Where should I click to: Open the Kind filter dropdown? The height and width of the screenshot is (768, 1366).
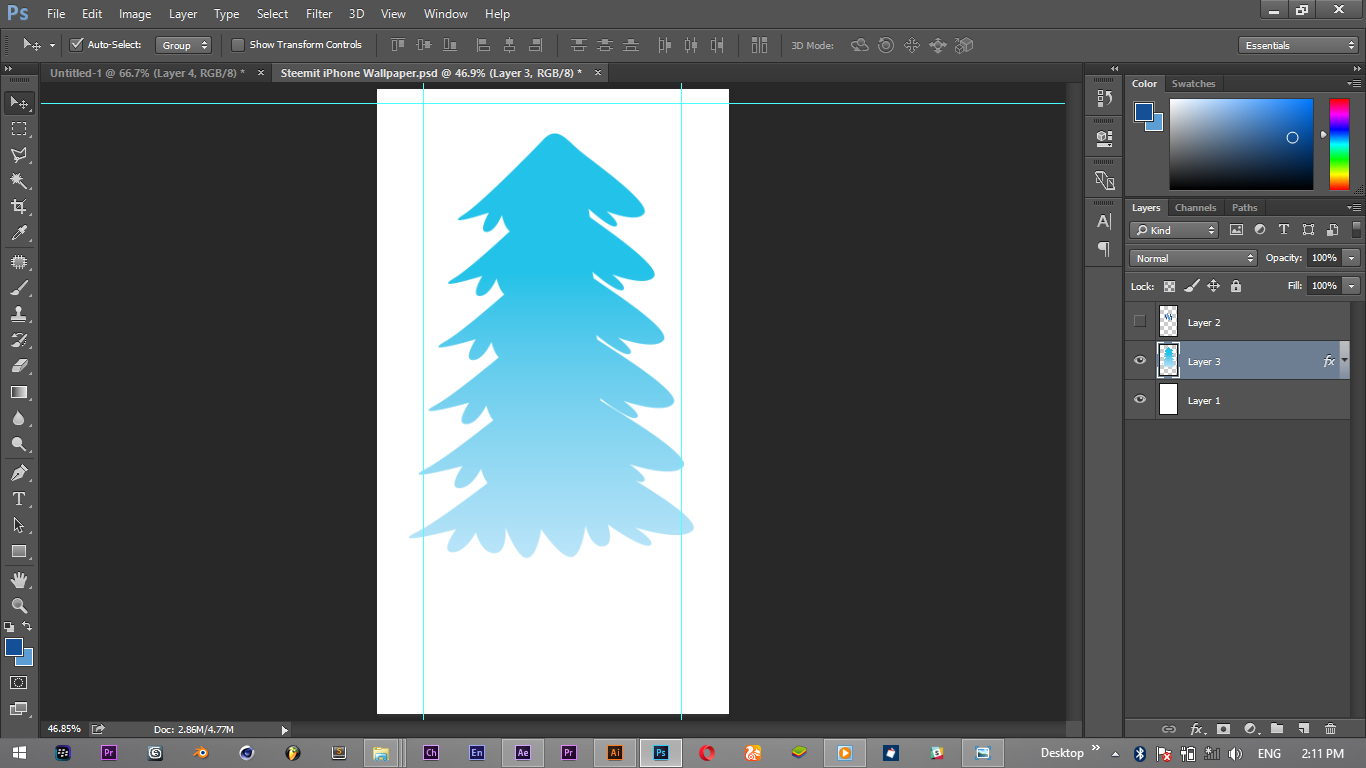point(1174,230)
